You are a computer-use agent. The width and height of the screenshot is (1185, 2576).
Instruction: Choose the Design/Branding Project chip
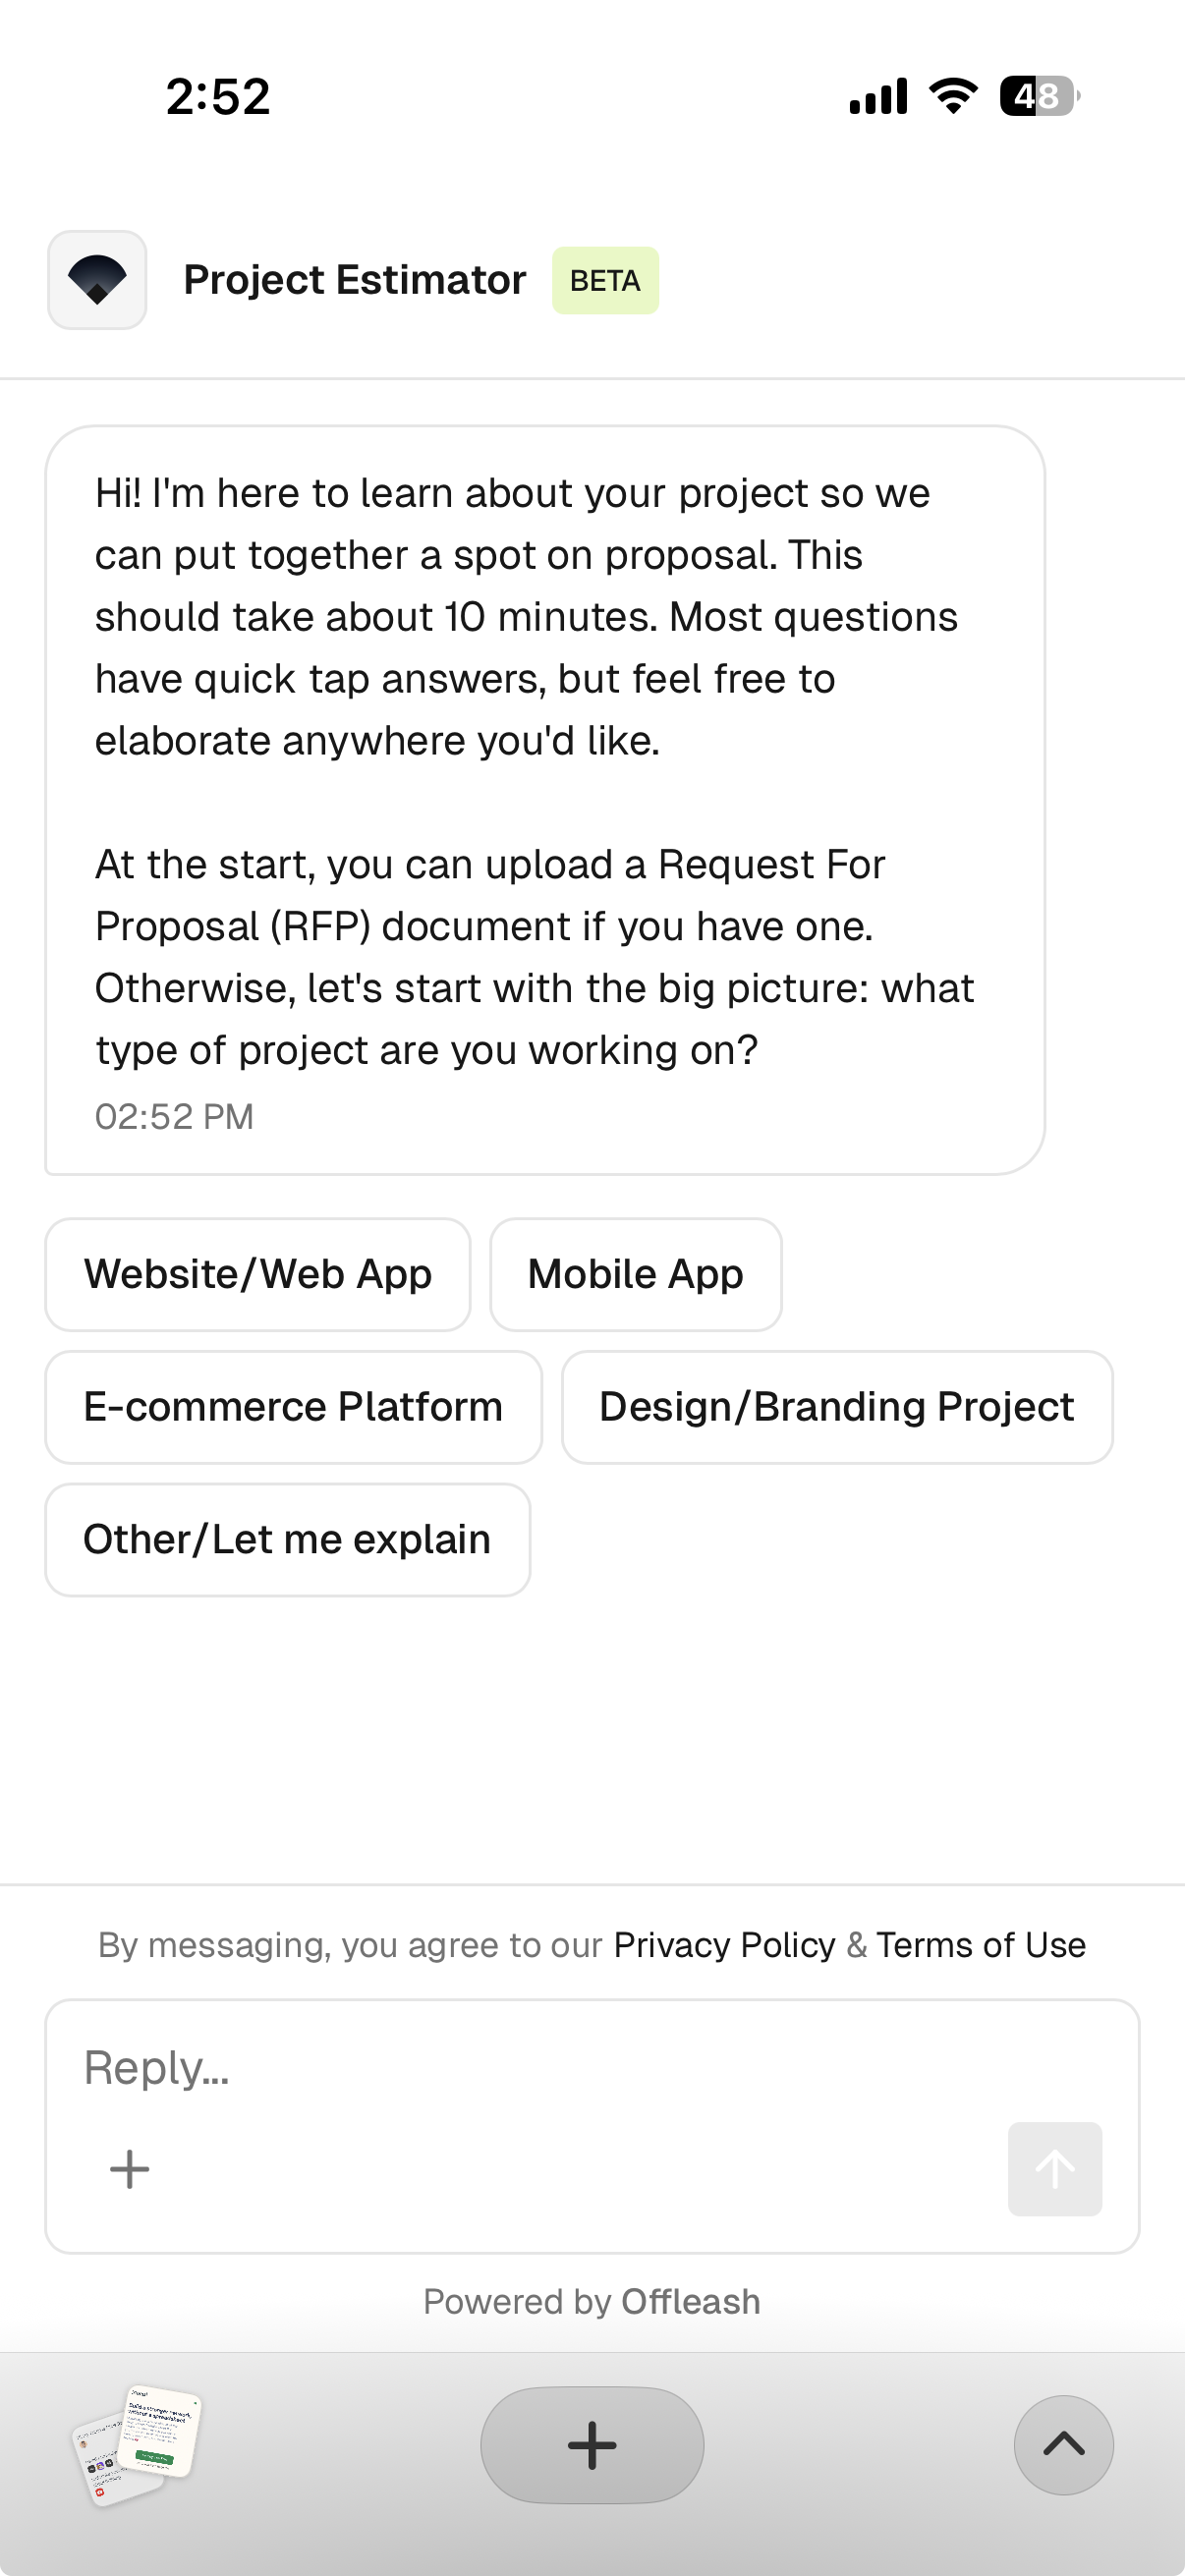[836, 1406]
